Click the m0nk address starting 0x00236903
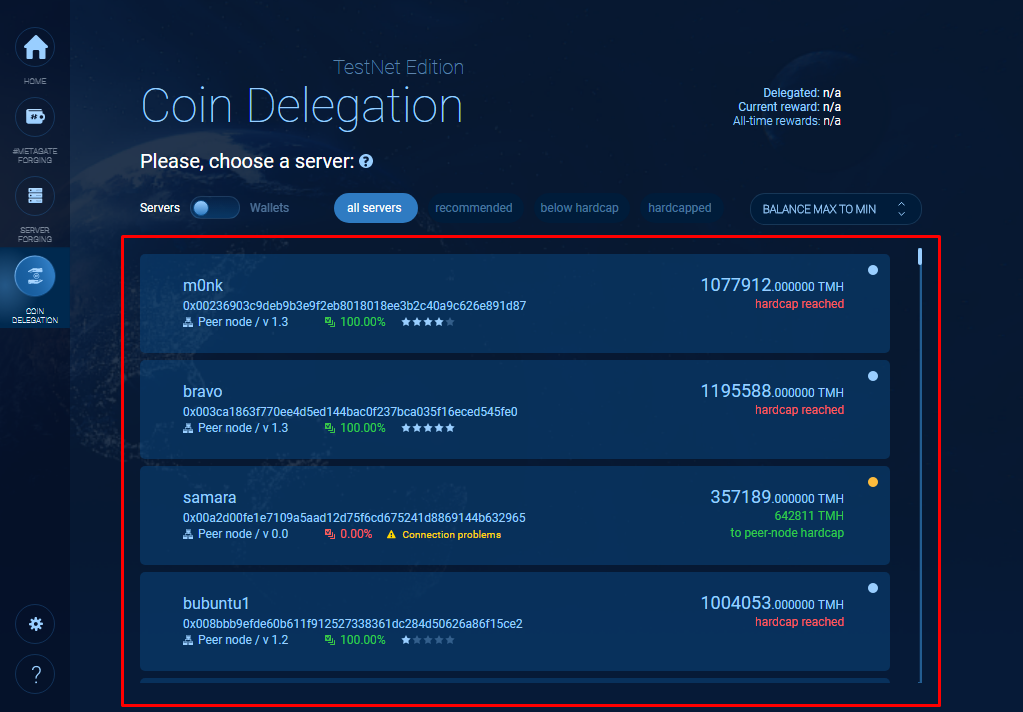1023x712 pixels. click(354, 305)
